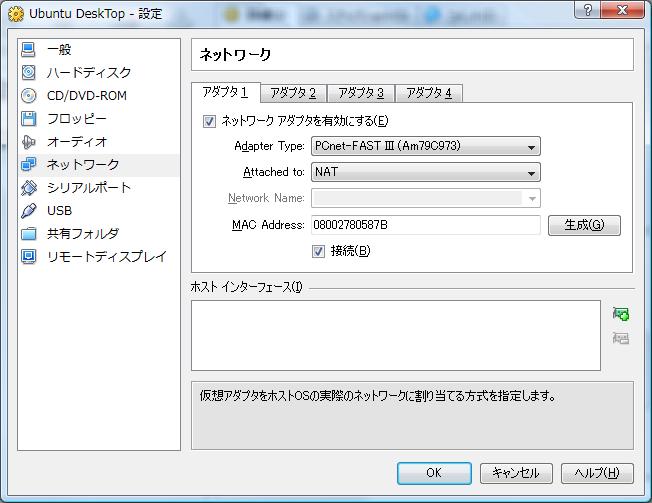
Task: Click the USB connector icon
Action: click(x=28, y=211)
